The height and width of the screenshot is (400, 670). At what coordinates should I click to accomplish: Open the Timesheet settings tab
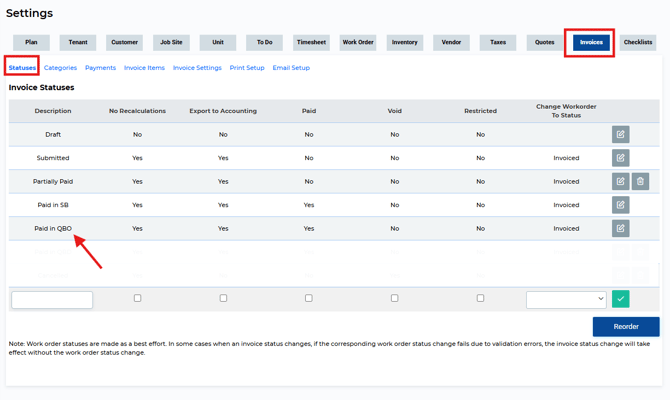click(311, 42)
